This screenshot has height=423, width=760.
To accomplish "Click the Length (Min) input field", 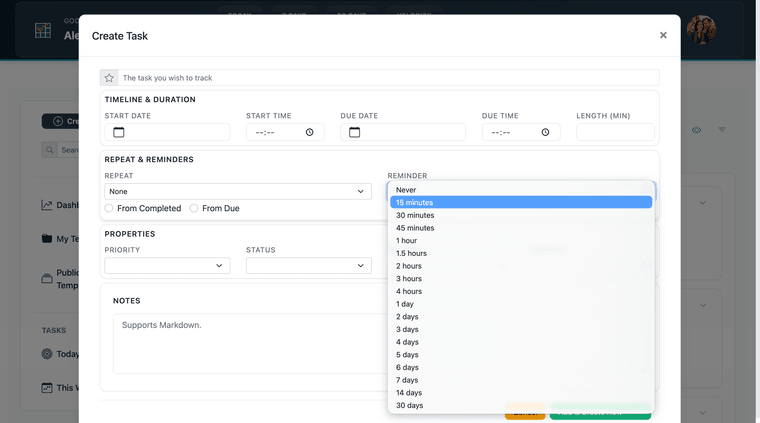I will point(615,132).
